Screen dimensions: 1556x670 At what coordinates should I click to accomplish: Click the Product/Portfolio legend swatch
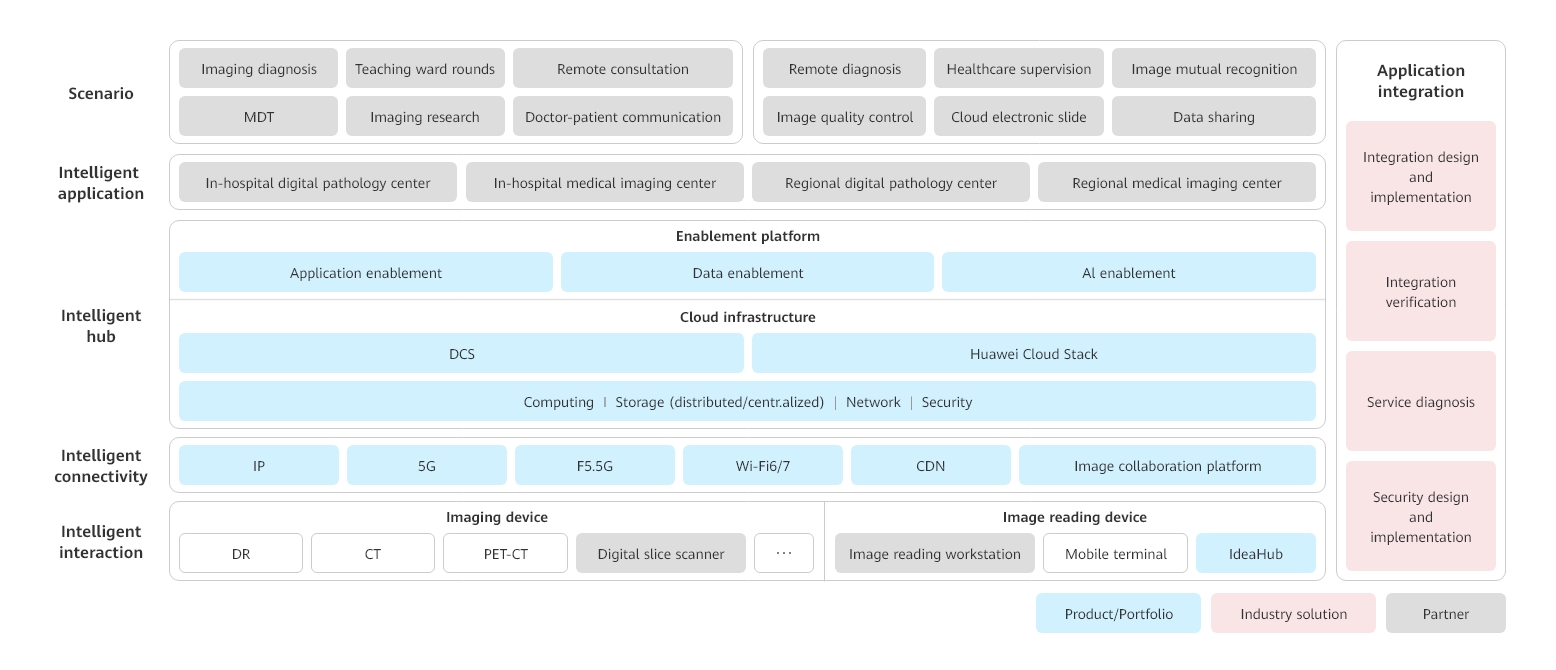tap(1118, 613)
